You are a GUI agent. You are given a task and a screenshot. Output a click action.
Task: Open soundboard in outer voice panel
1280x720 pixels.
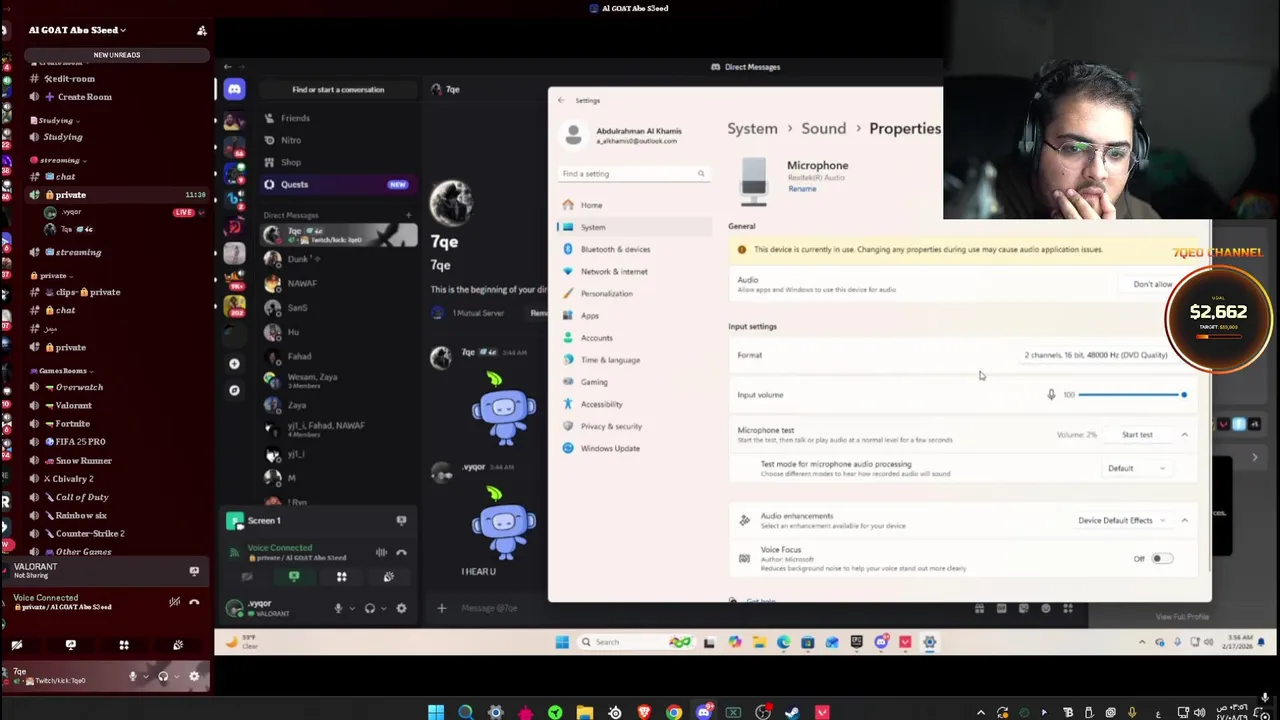pos(178,645)
